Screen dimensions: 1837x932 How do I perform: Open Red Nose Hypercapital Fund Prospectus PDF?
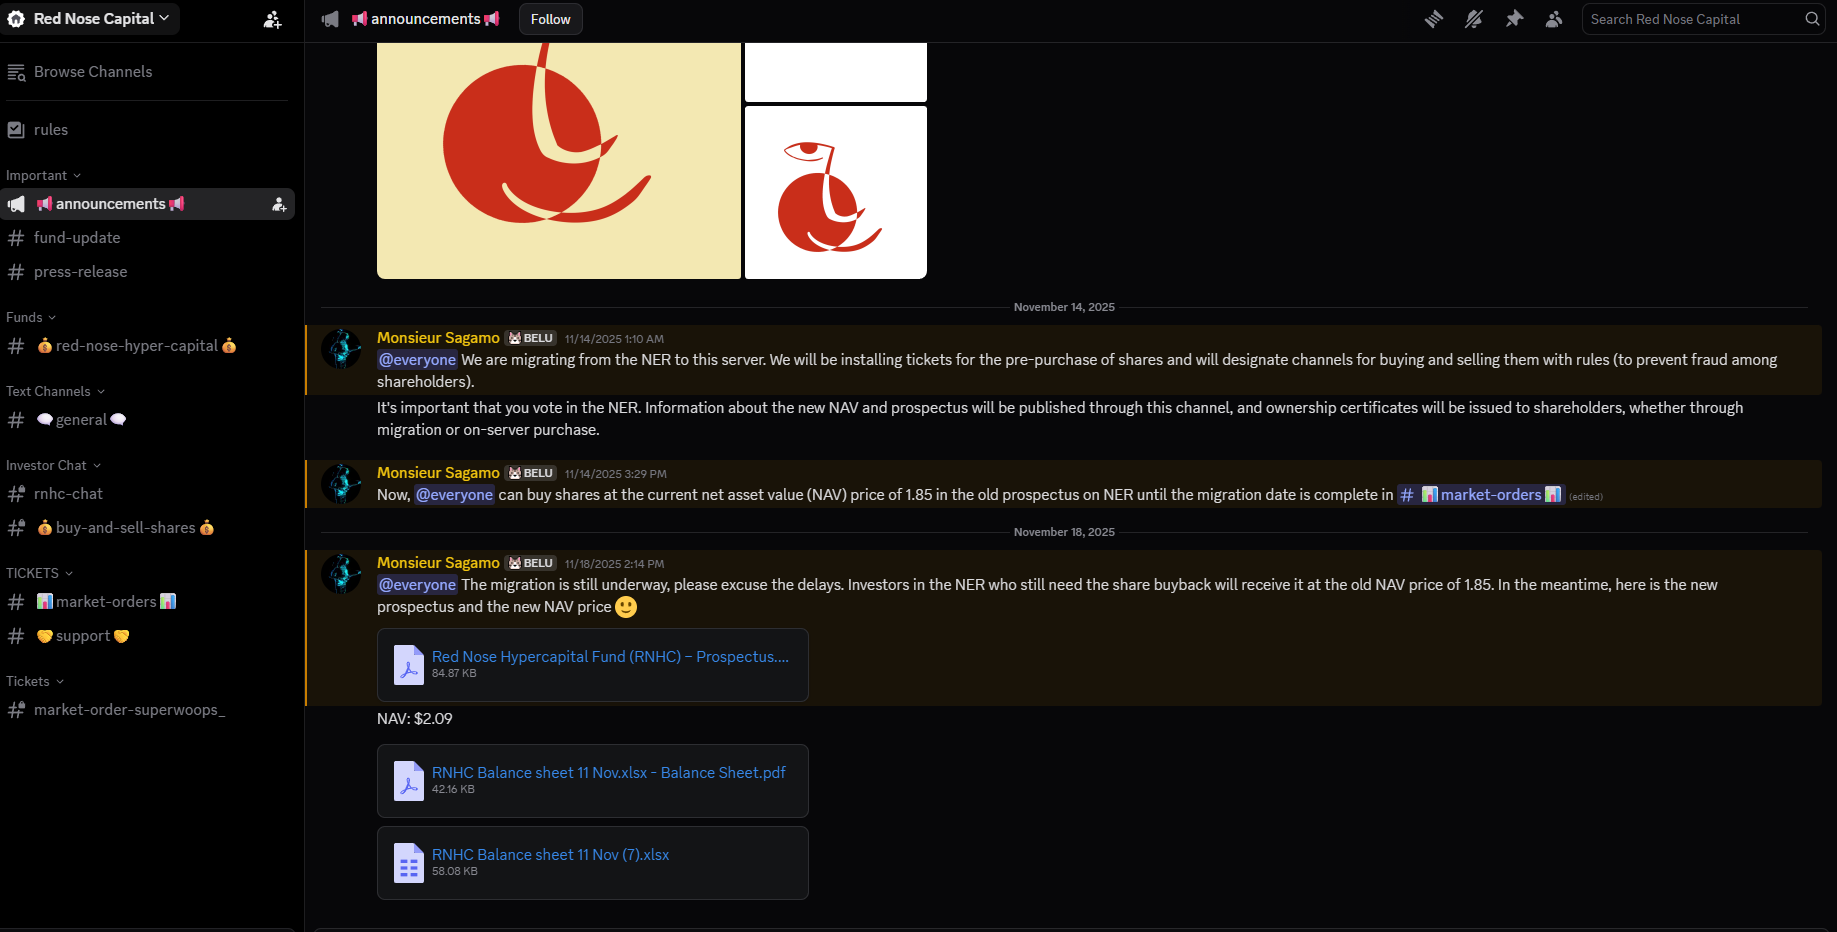(610, 657)
